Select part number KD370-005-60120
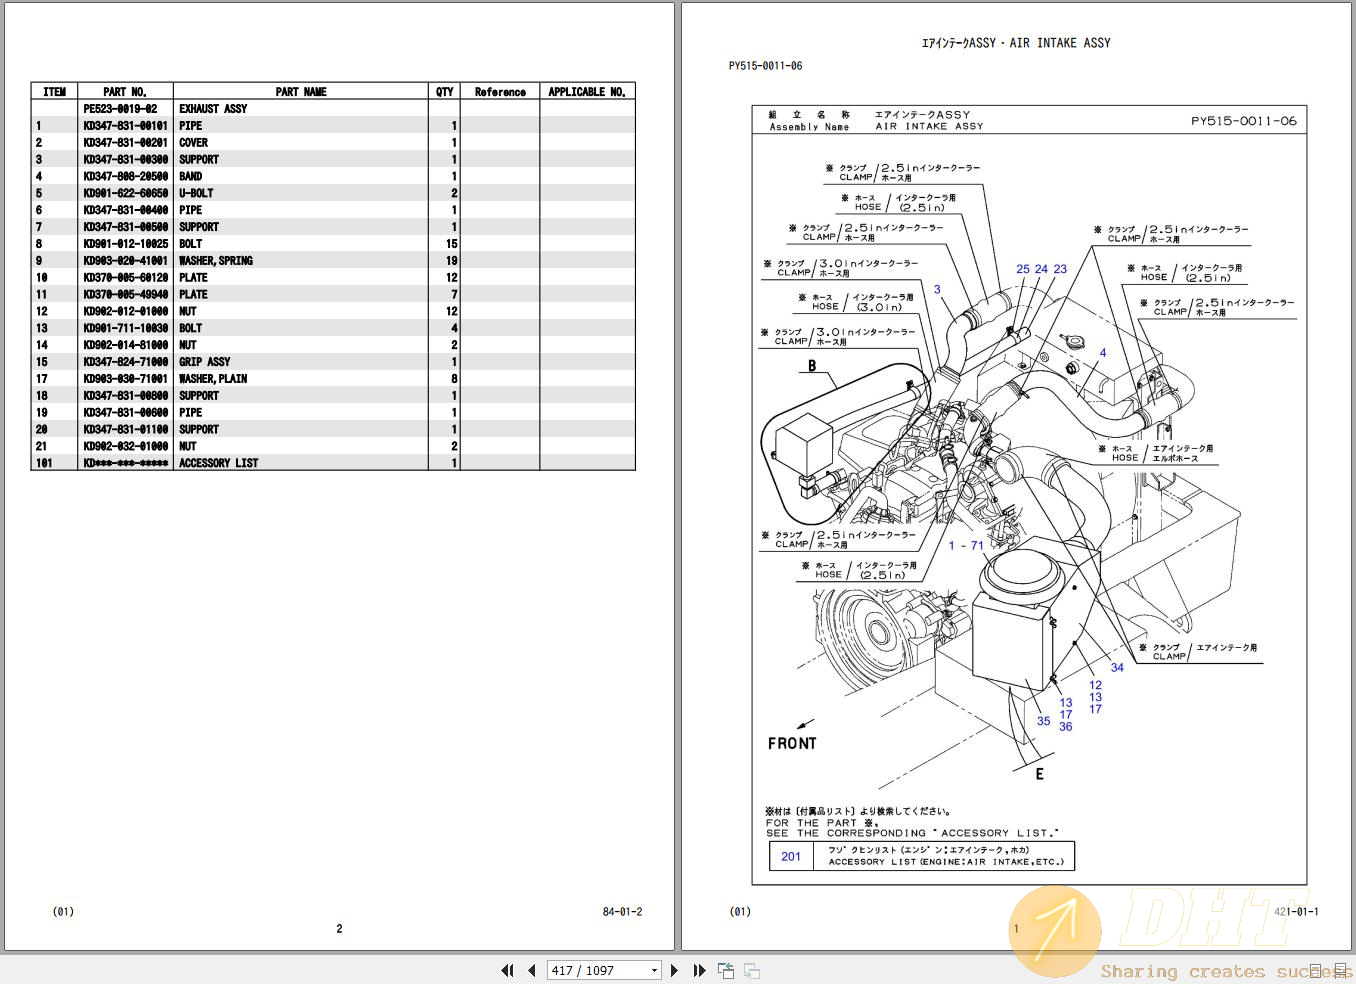The width and height of the screenshot is (1356, 984). point(125,277)
